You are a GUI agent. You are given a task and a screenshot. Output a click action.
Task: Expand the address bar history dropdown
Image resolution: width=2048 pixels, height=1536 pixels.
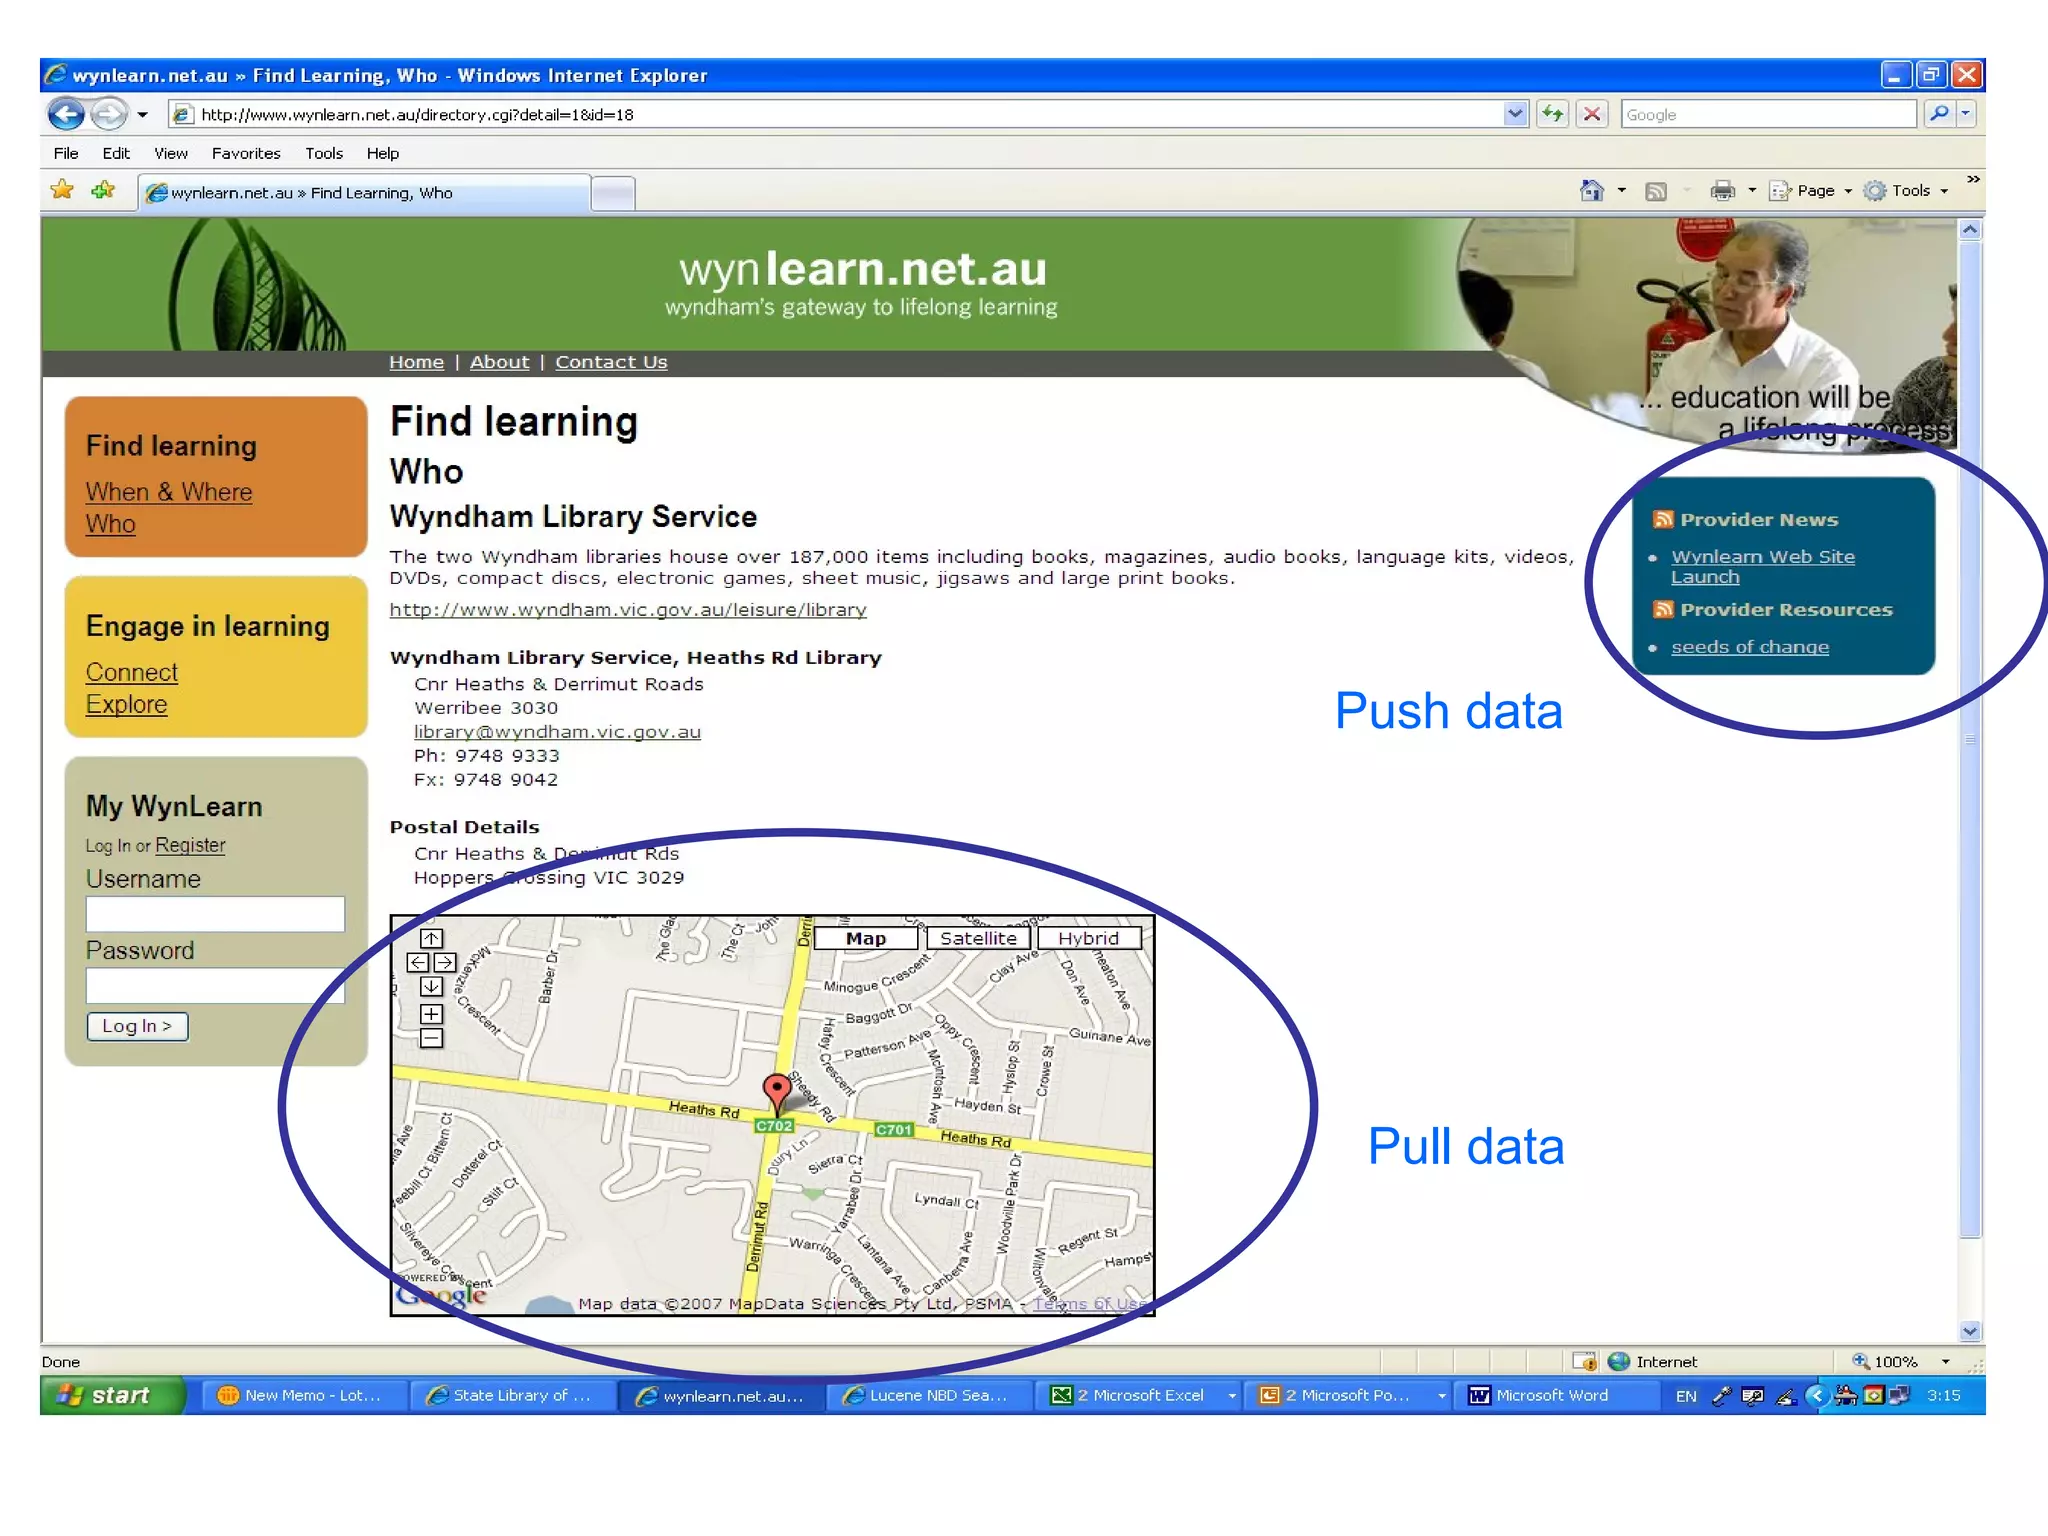[x=1515, y=114]
